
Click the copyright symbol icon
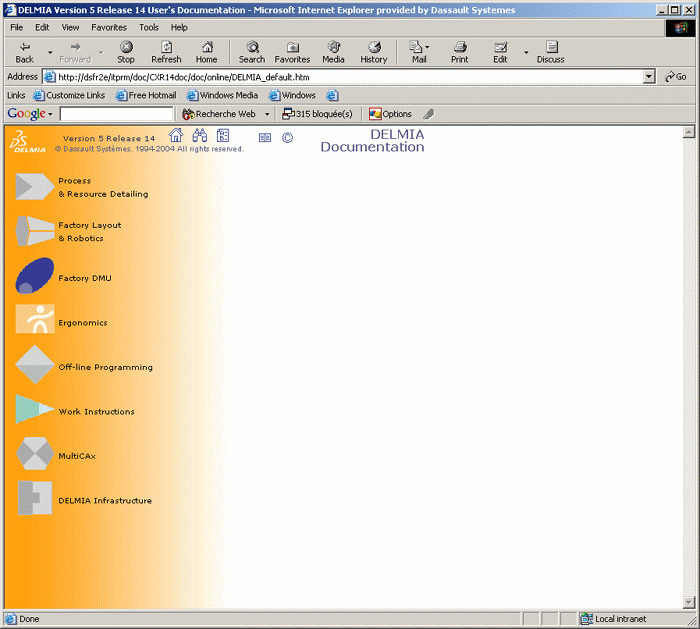288,137
